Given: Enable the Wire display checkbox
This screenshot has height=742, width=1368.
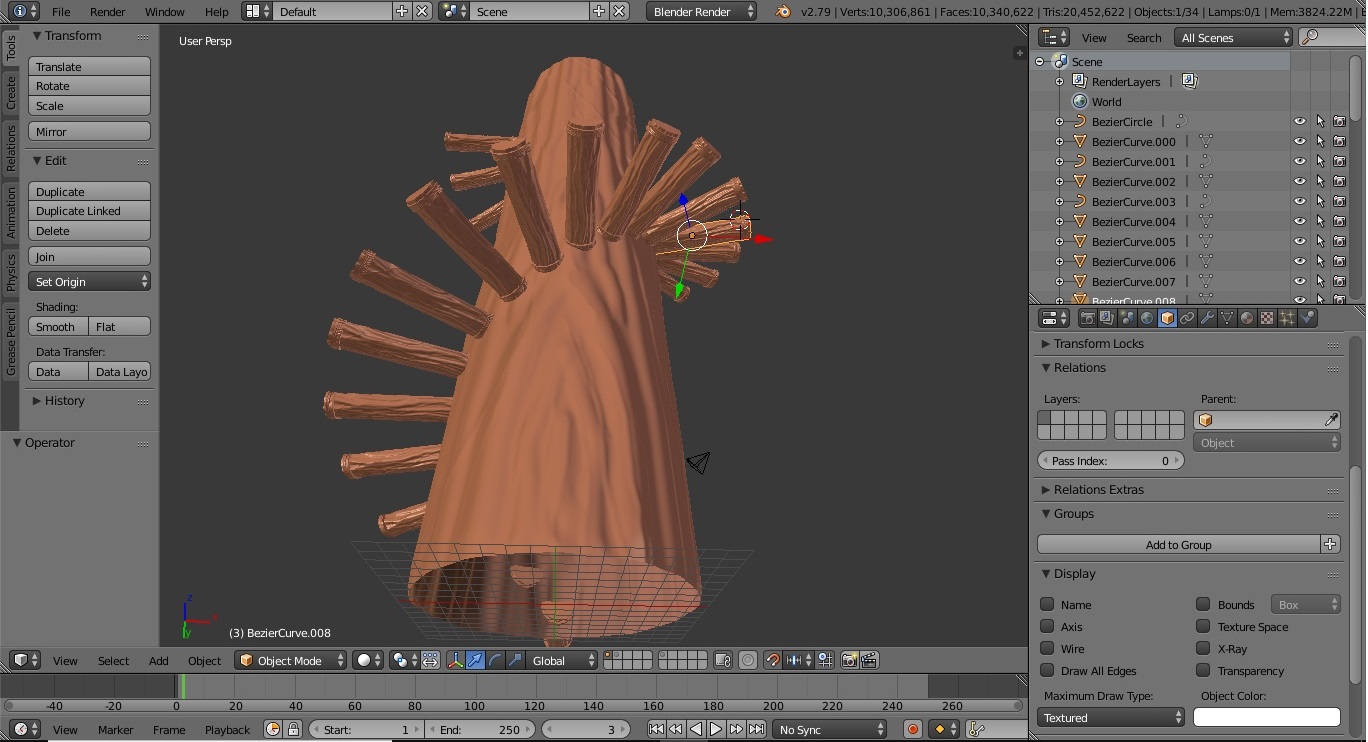Looking at the screenshot, I should 1047,649.
